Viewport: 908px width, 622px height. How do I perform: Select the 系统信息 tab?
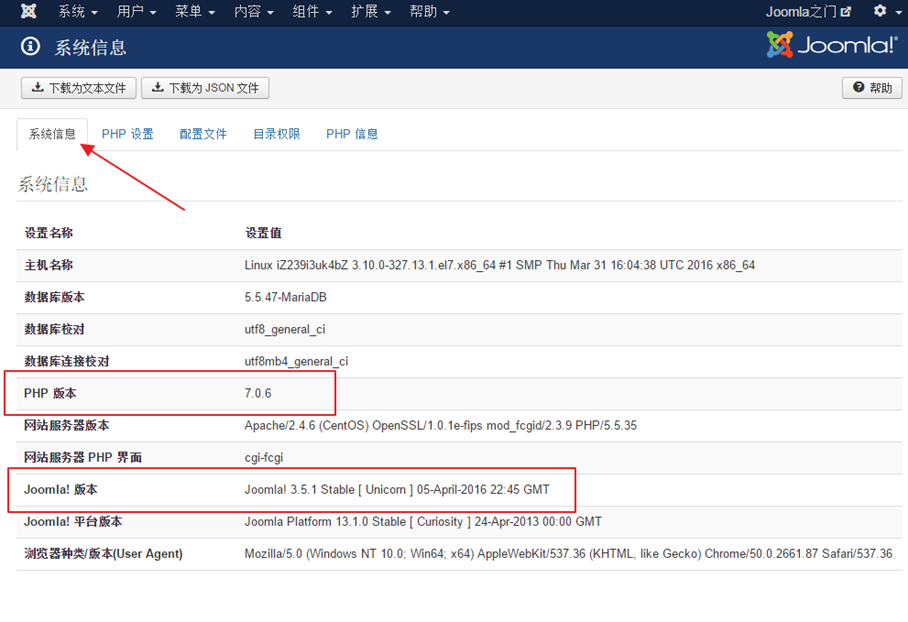pos(52,134)
